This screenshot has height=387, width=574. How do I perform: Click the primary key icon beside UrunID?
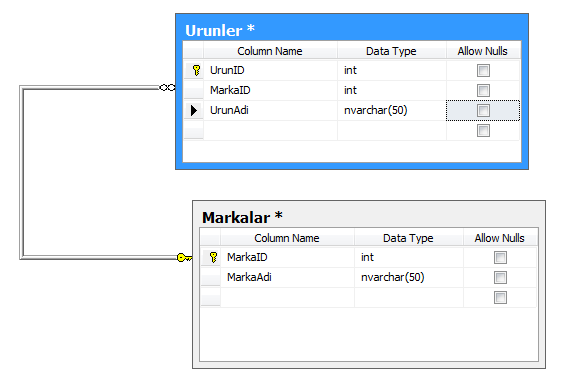click(x=196, y=70)
